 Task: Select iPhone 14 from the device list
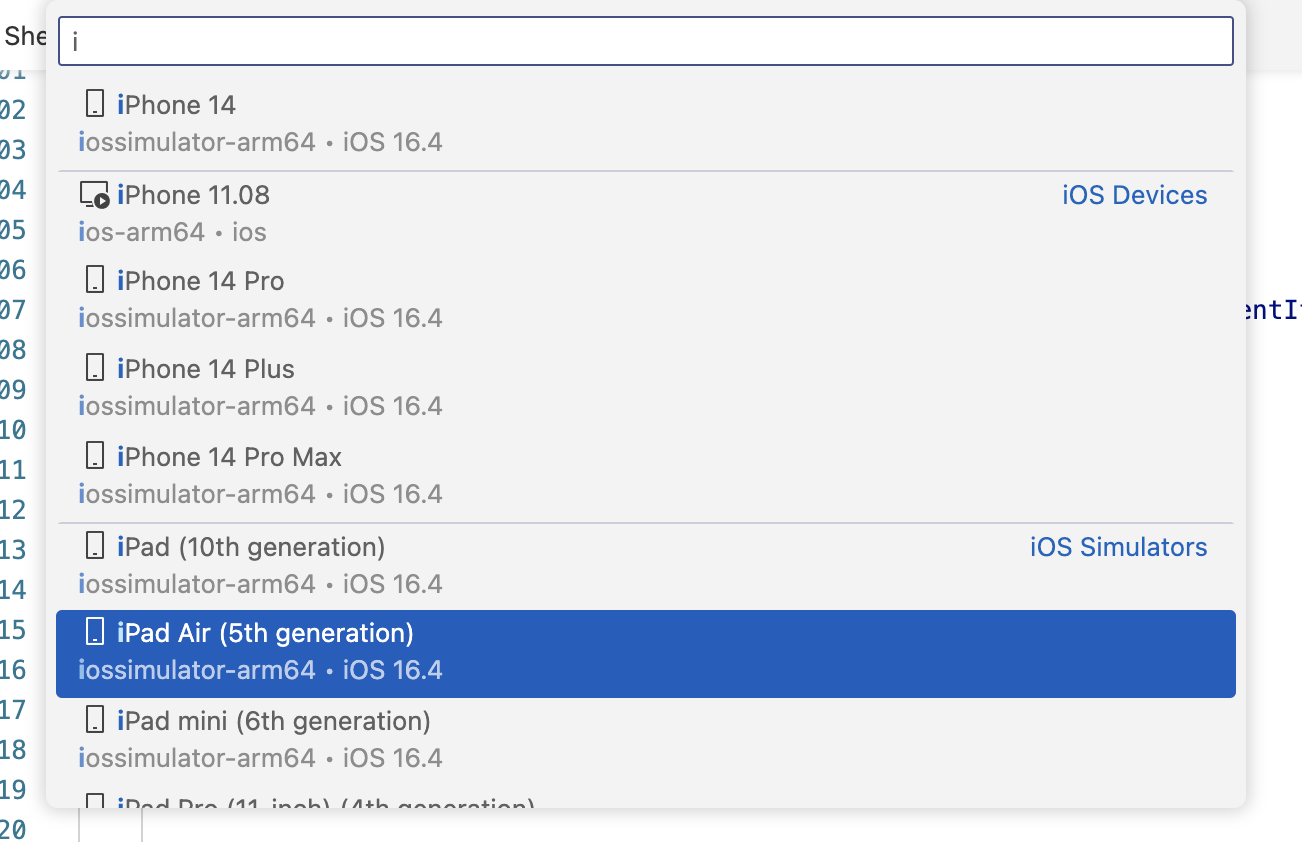click(x=400, y=120)
